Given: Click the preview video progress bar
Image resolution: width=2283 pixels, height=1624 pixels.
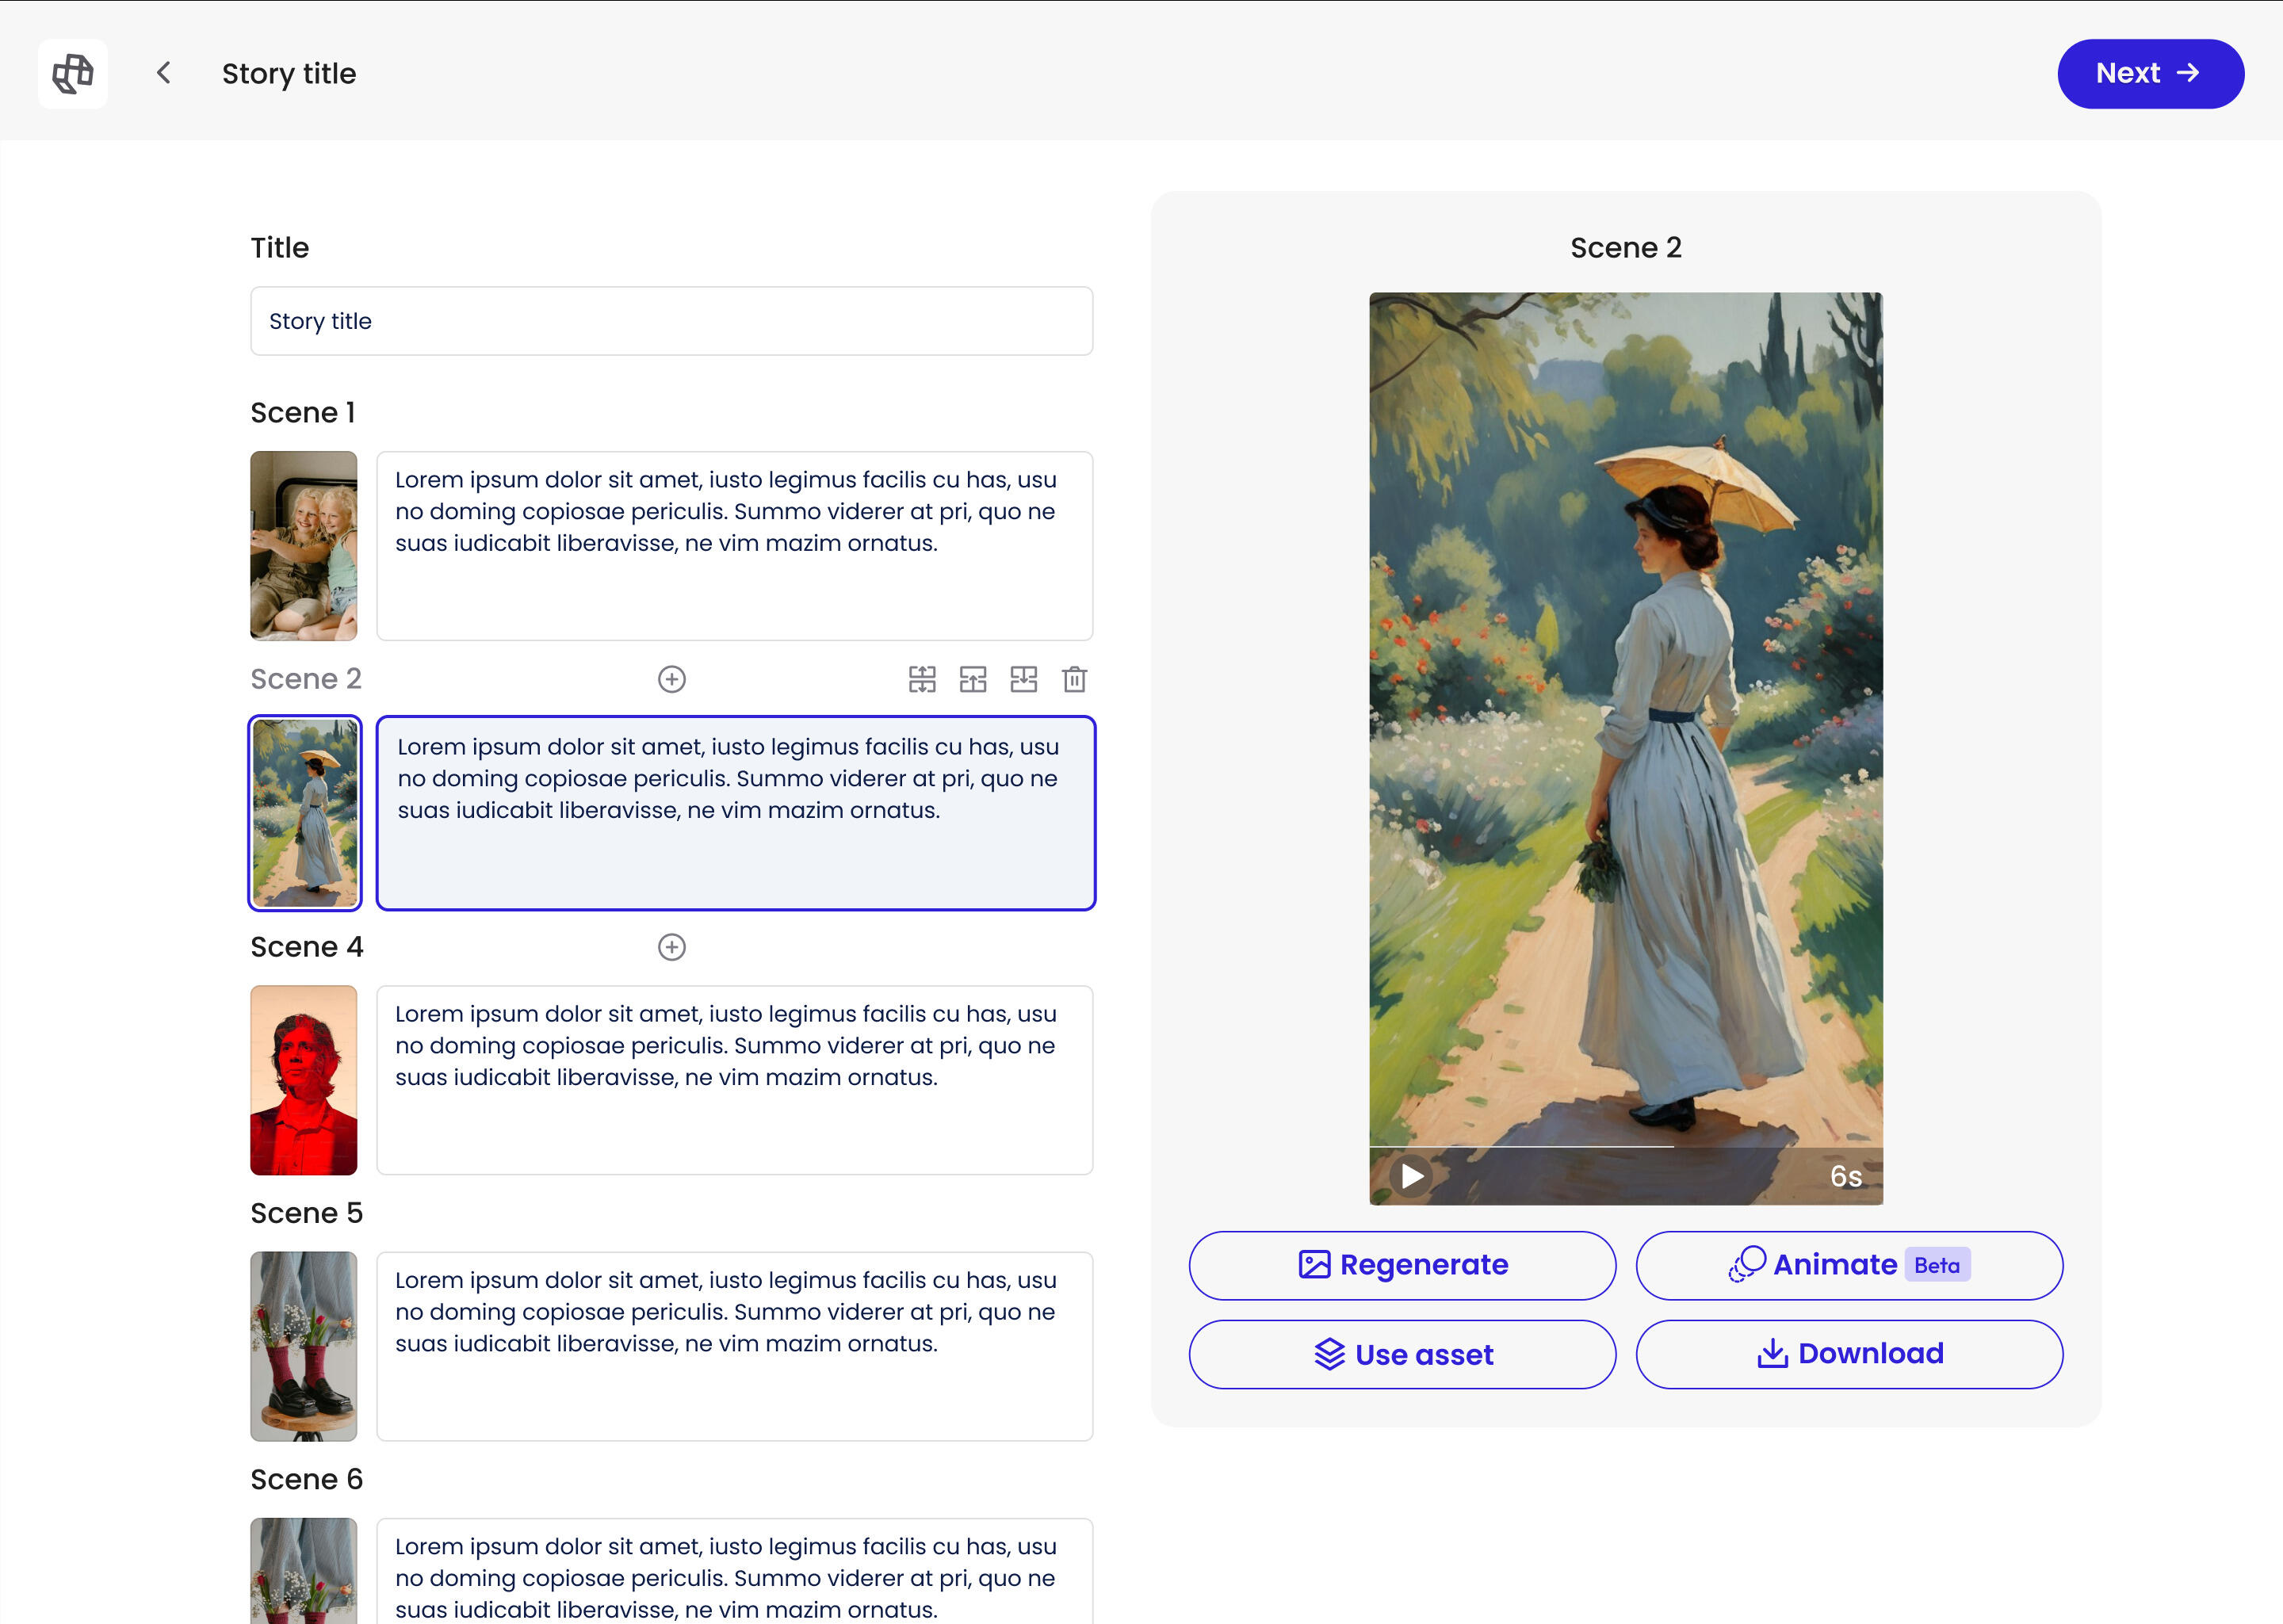Looking at the screenshot, I should [1625, 1147].
